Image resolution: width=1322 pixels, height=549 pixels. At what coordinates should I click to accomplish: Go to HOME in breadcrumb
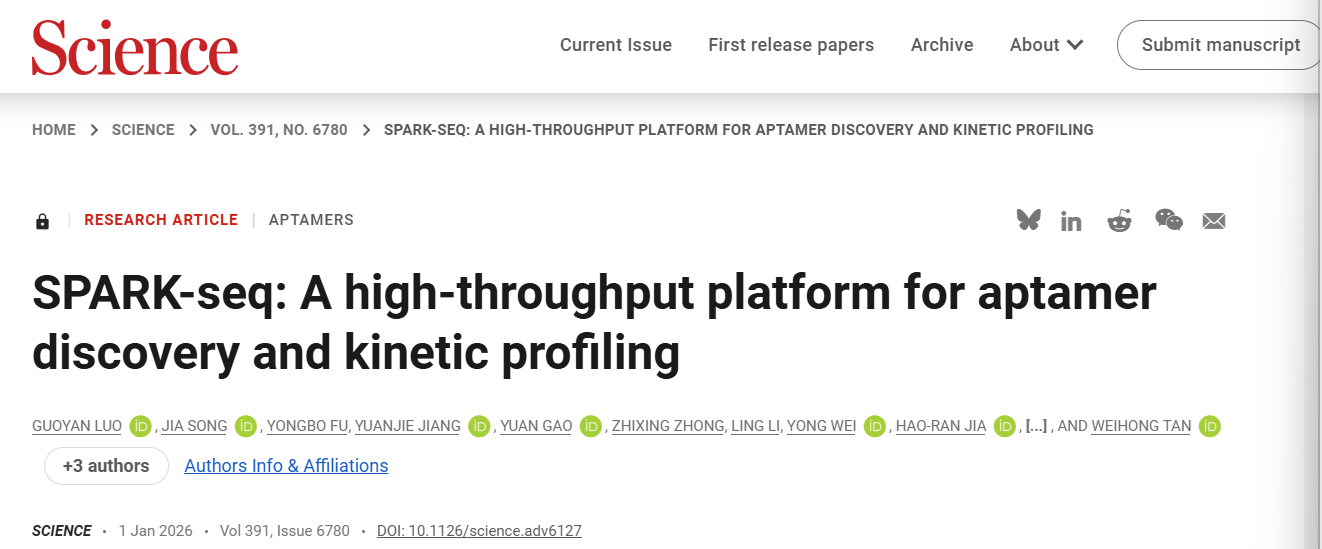pyautogui.click(x=54, y=130)
